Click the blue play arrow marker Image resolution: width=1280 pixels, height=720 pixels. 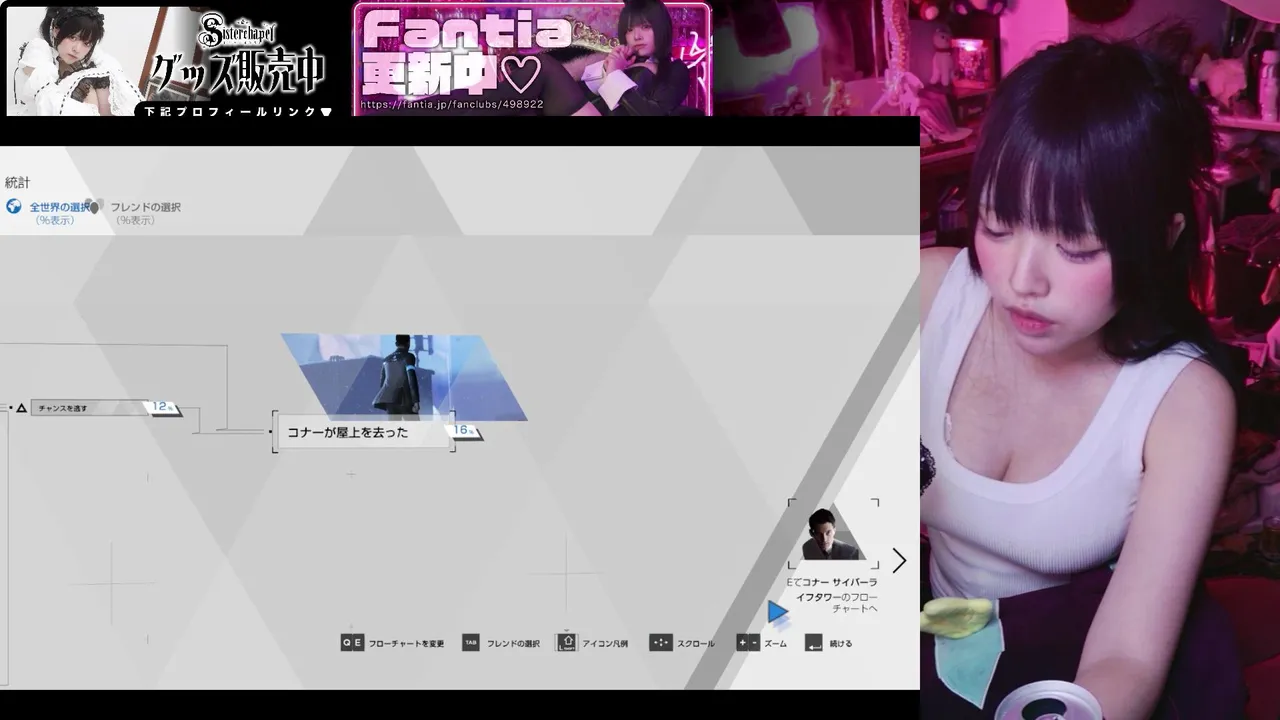tap(778, 612)
